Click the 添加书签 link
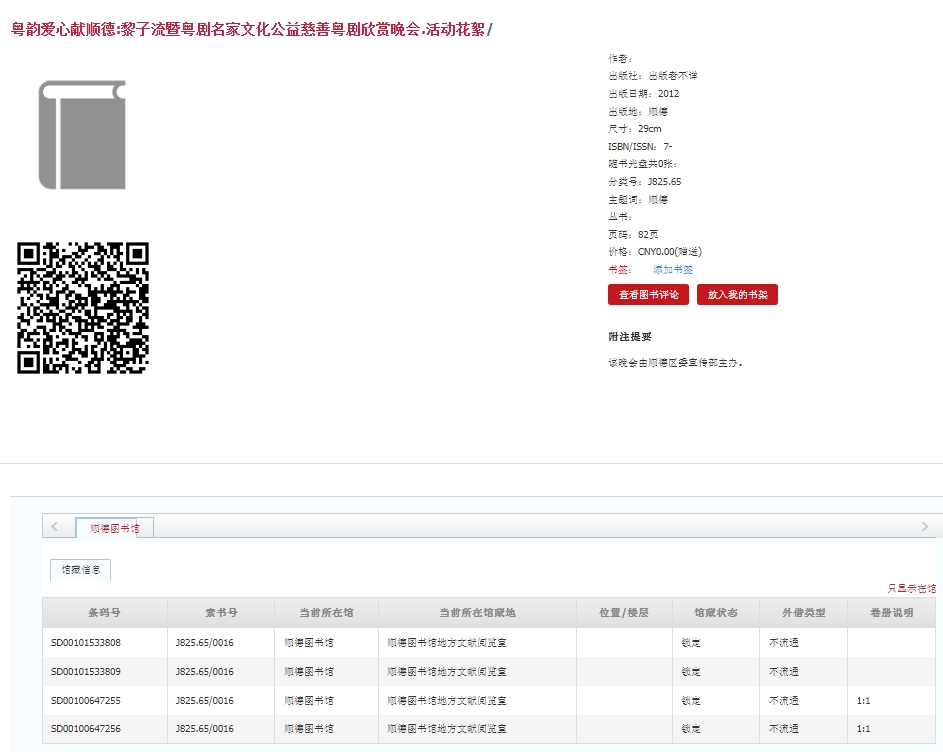Image resolution: width=943 pixels, height=752 pixels. (673, 270)
